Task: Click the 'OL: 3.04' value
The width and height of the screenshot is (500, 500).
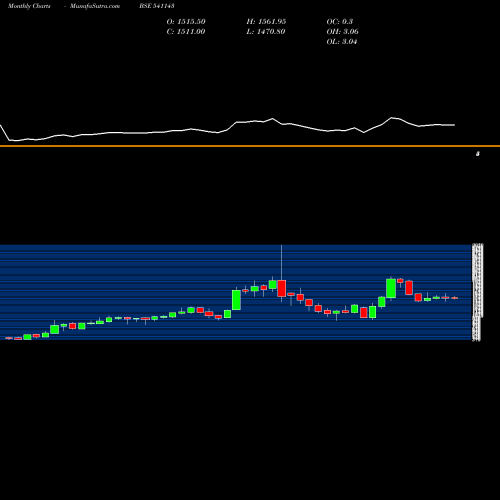Action: [x=342, y=41]
